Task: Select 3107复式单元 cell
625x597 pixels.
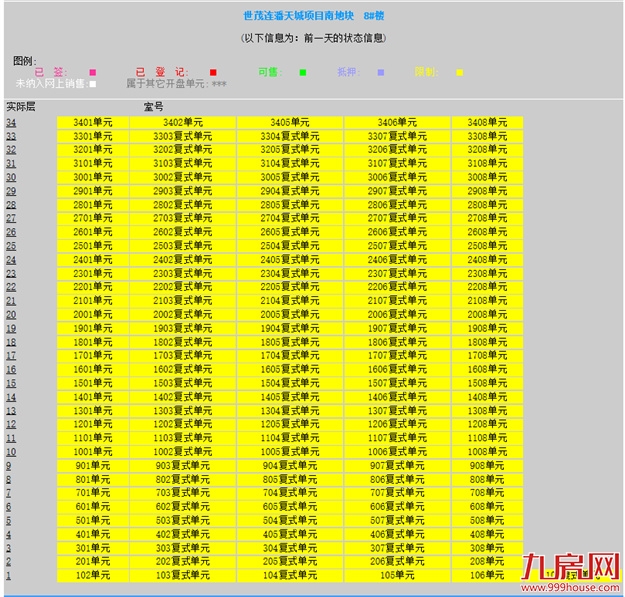Action: (397, 164)
